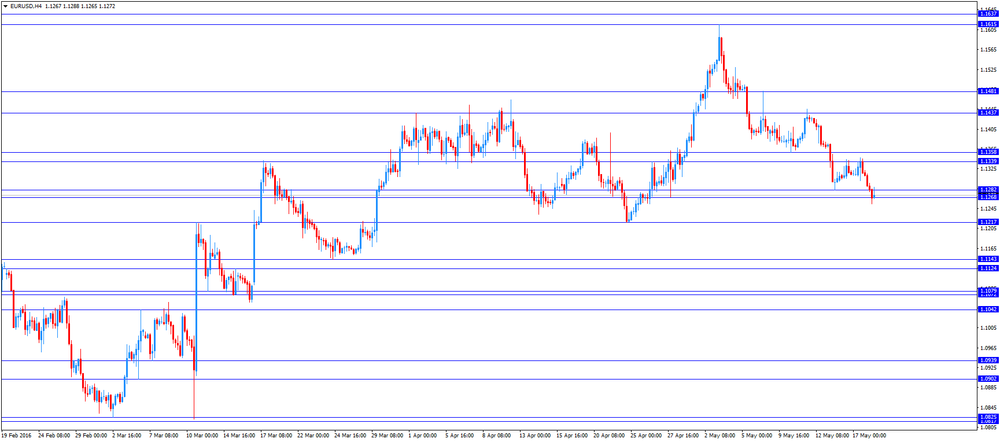Screen dimensions: 1000x442
Task: Click the 17 May 00:00 time label
Action: [x=869, y=436]
